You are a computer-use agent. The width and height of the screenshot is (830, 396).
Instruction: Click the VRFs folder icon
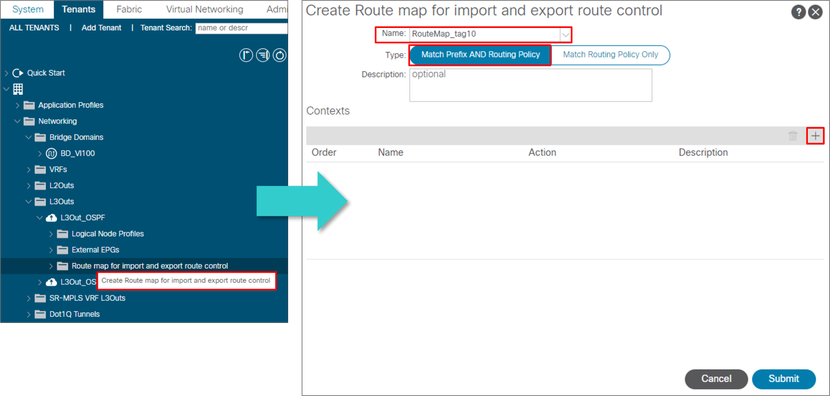[40, 169]
